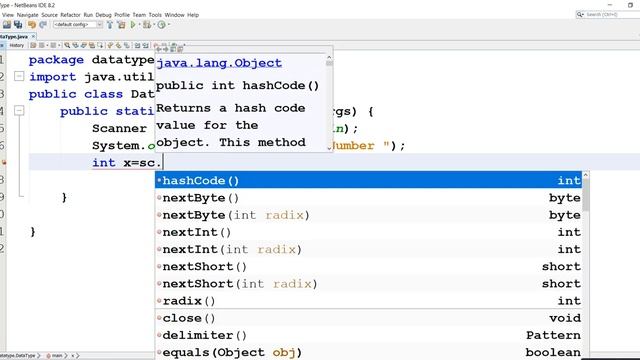
Task: Click the error glyph beside int x line
Action: pyautogui.click(x=4, y=162)
